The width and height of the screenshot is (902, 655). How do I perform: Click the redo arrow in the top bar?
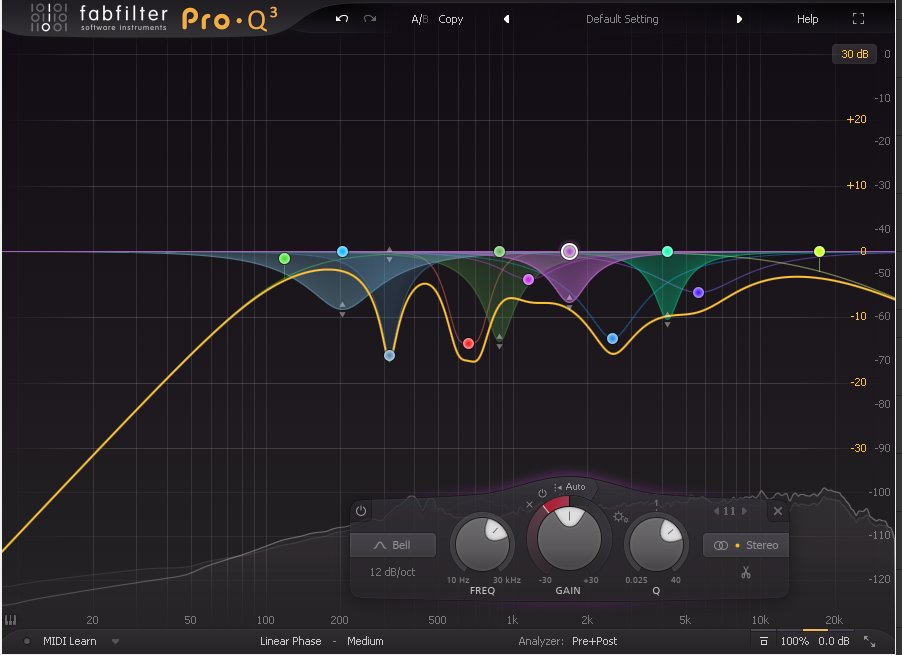coord(370,18)
